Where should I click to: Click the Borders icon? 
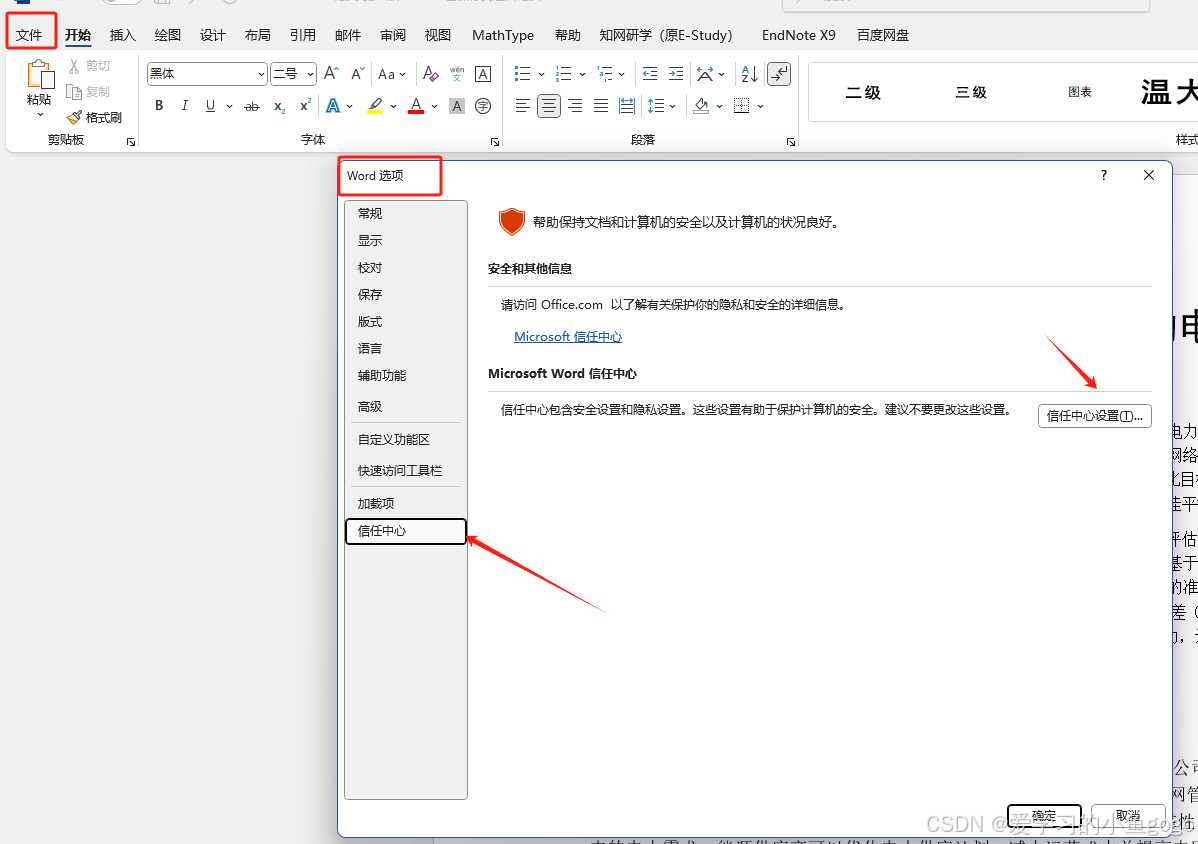pos(741,105)
